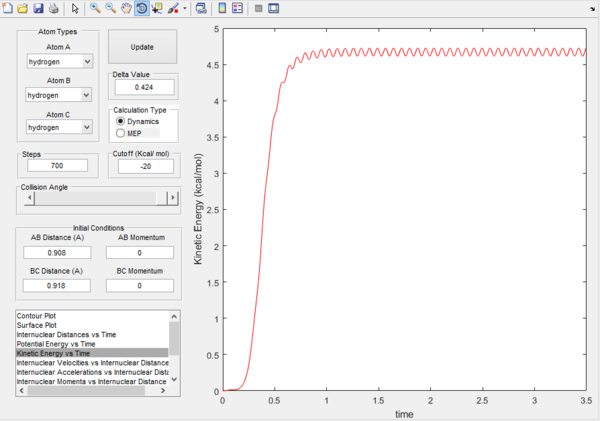The width and height of the screenshot is (600, 421).
Task: Click the AB Distance input field
Action: click(x=59, y=252)
